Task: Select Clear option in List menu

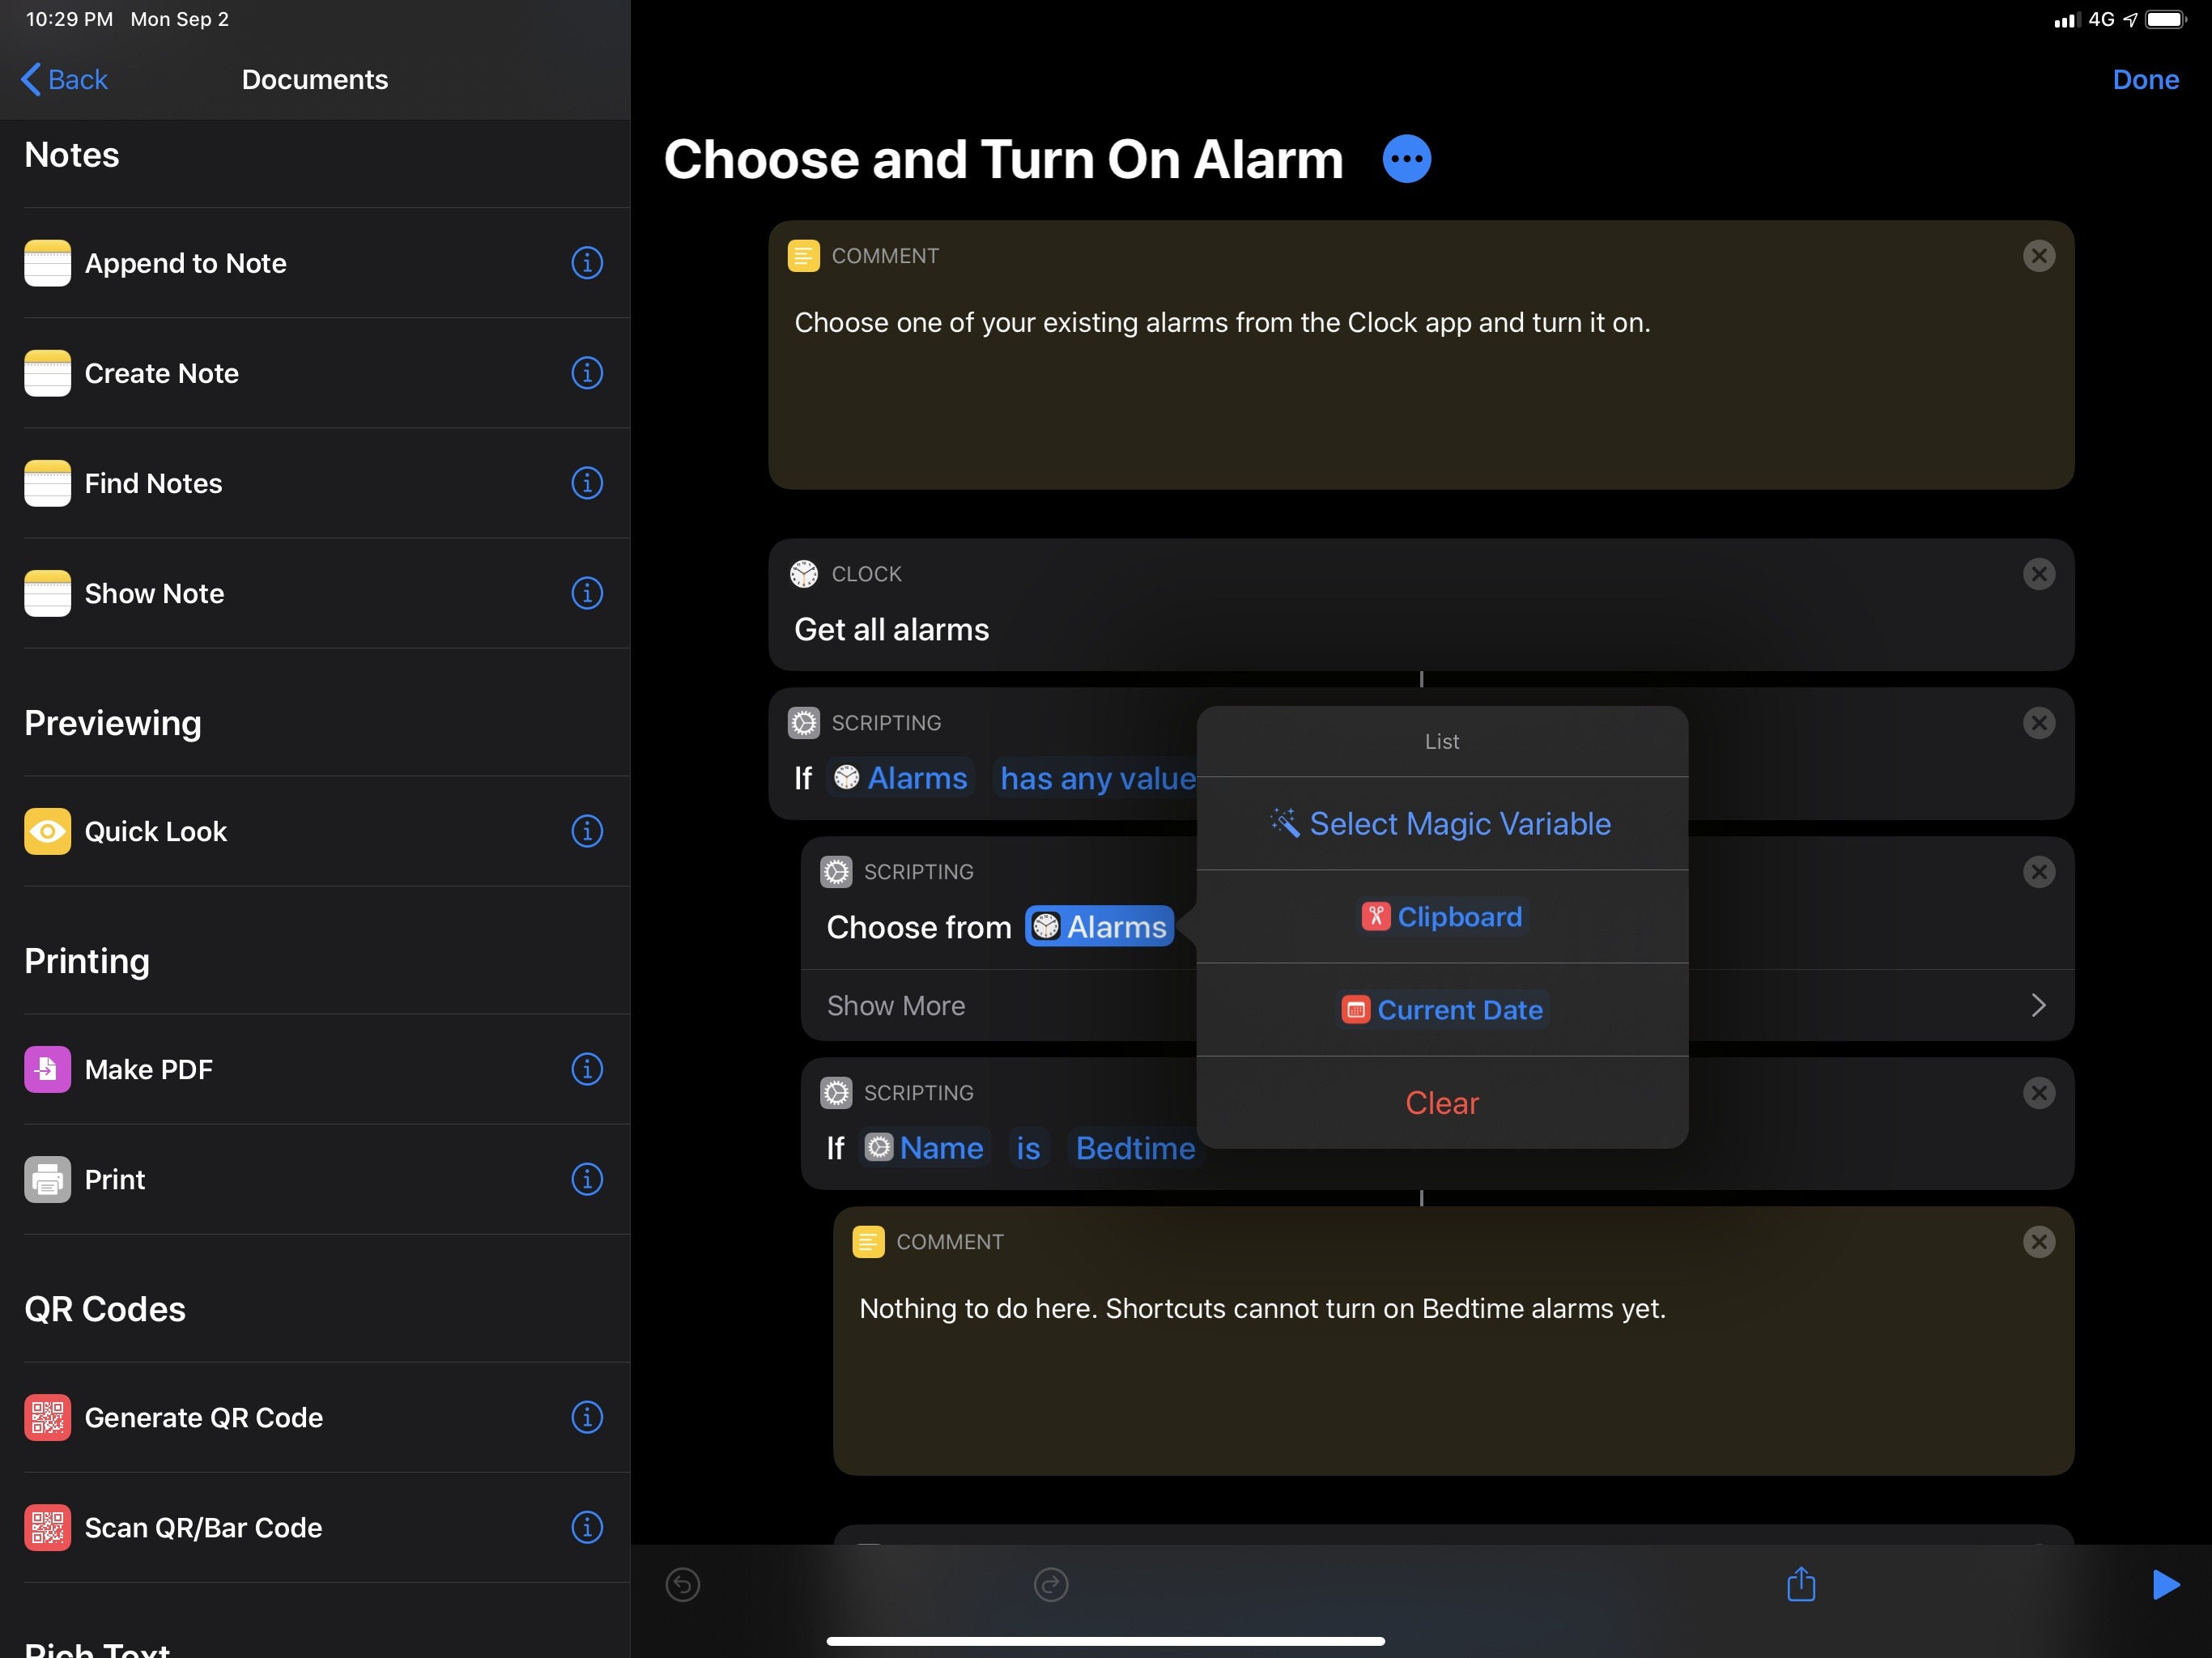Action: (x=1442, y=1103)
